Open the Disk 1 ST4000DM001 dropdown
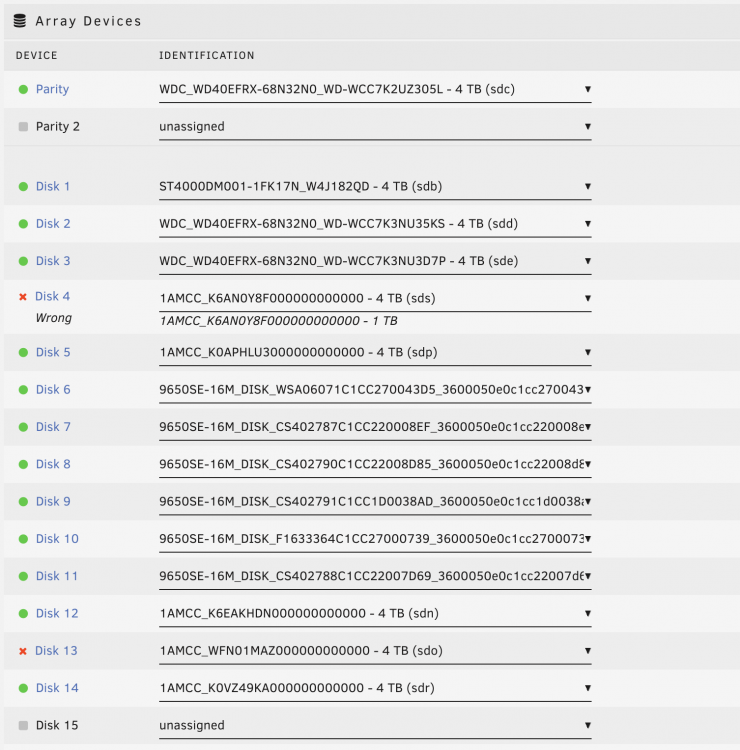The image size is (740, 750). [x=375, y=187]
